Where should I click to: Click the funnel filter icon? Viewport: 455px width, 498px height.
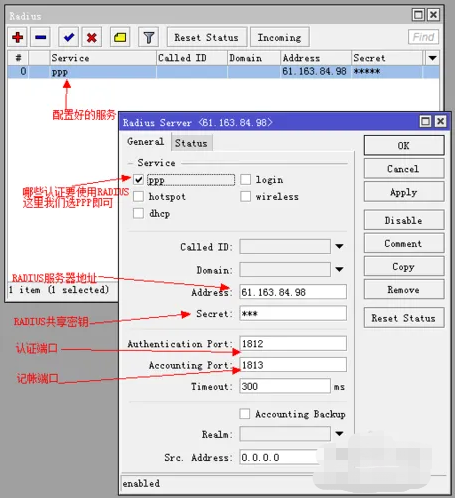(x=148, y=37)
